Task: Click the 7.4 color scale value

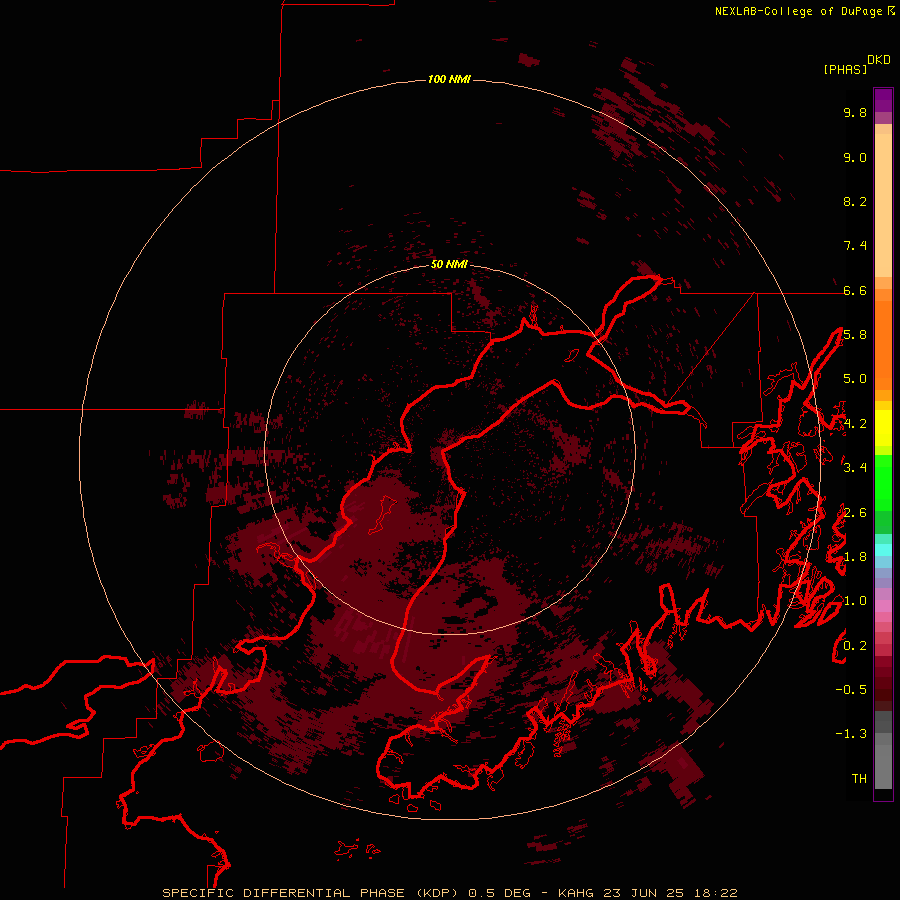Action: (x=855, y=246)
